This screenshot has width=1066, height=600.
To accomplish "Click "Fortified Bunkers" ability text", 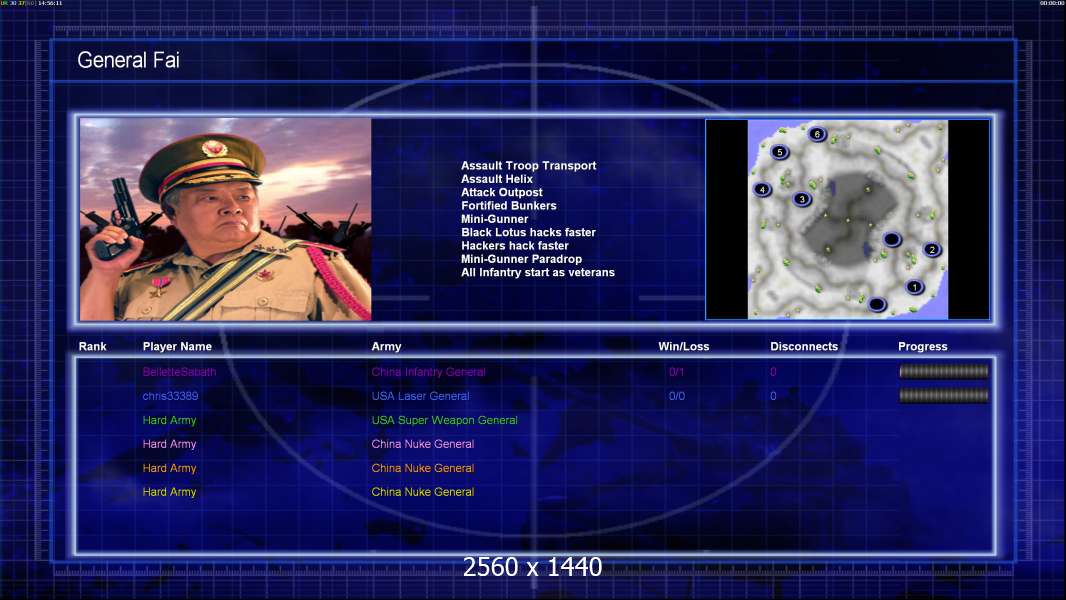I will click(x=509, y=206).
